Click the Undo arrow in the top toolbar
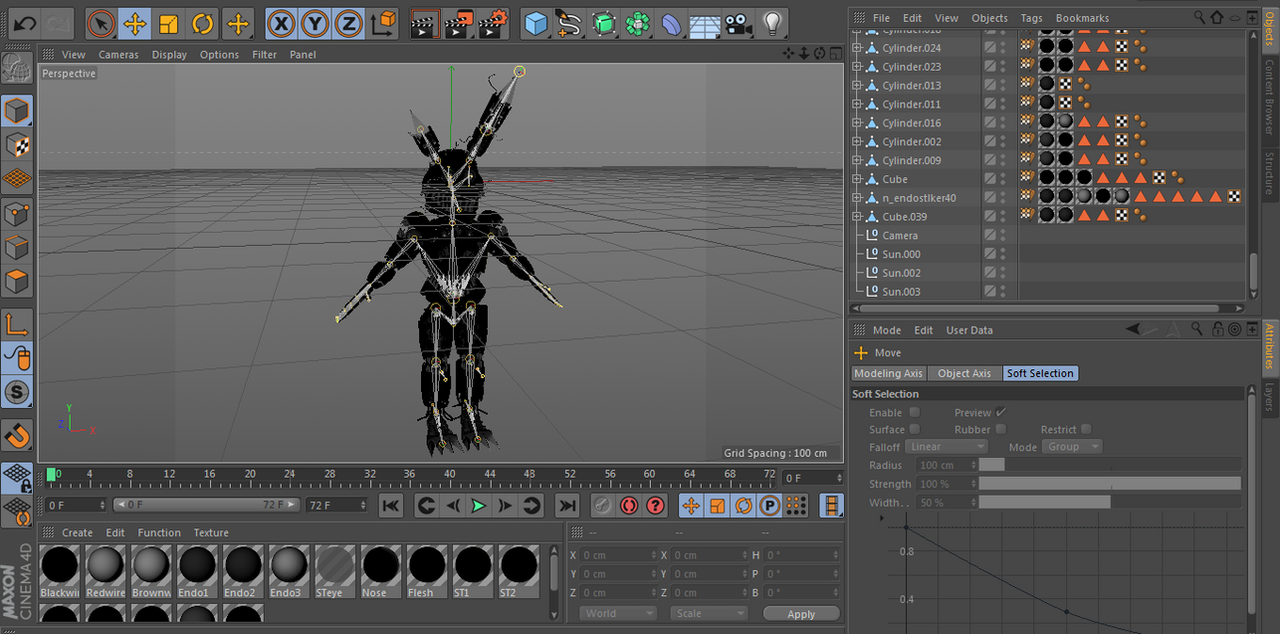The height and width of the screenshot is (634, 1280). click(x=25, y=23)
